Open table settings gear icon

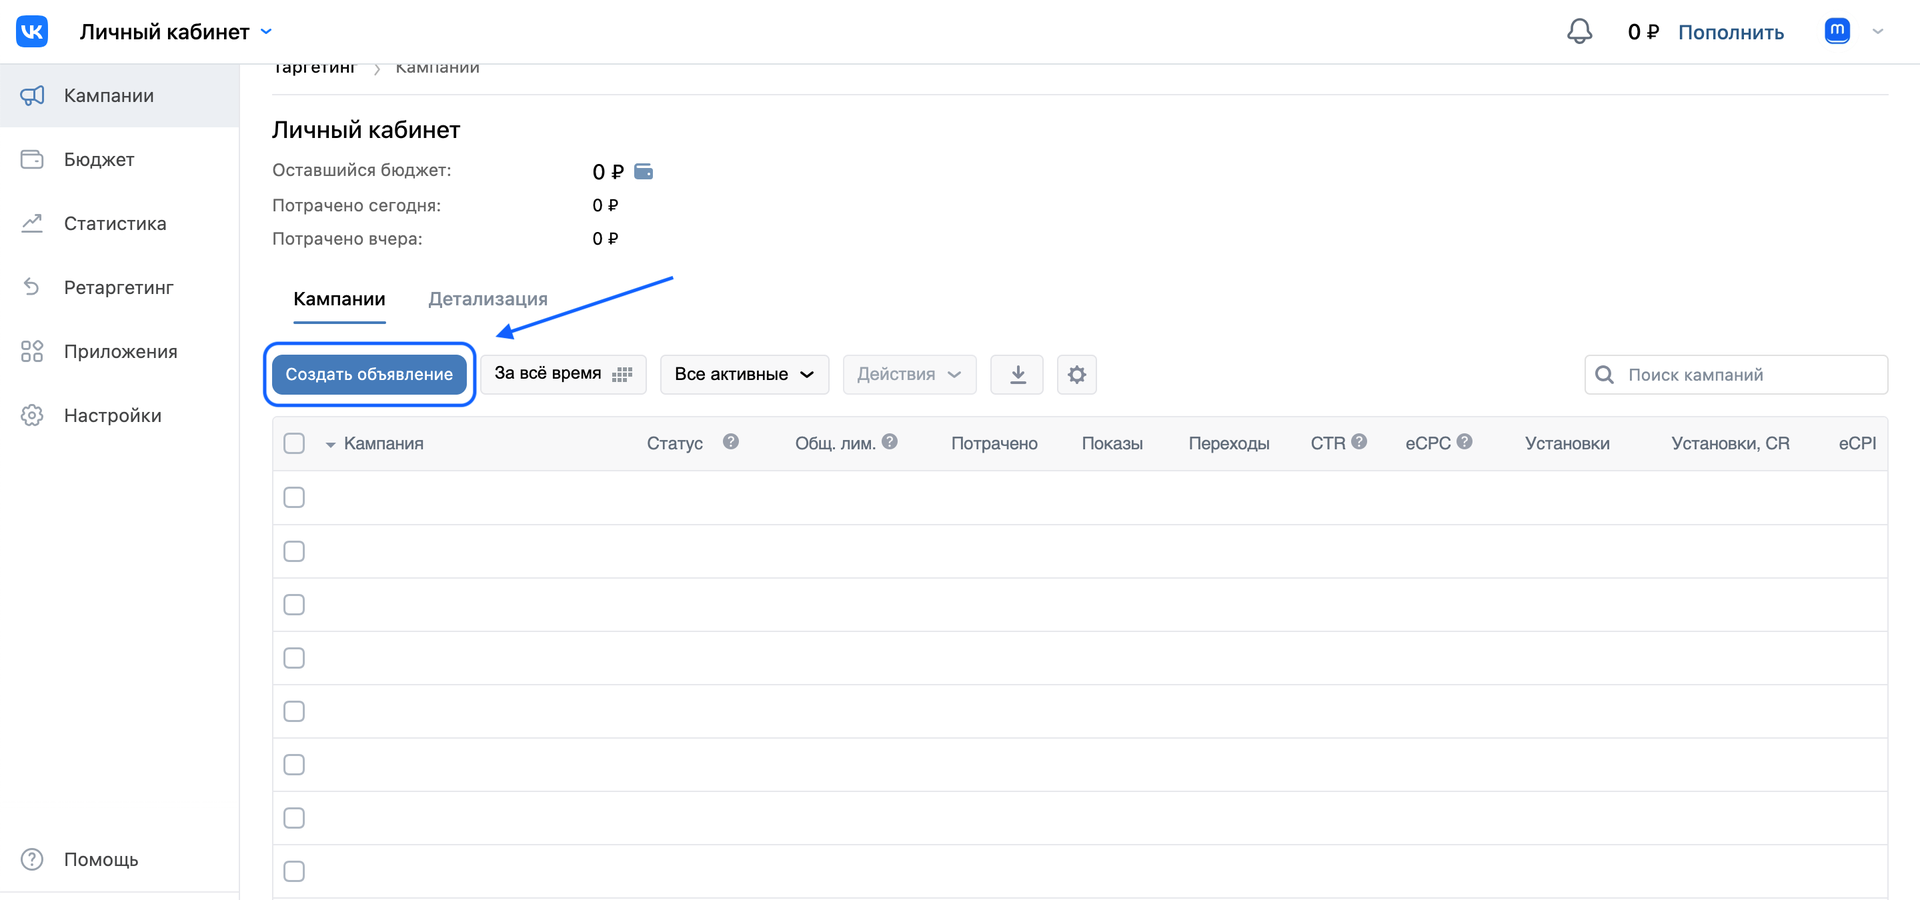tap(1076, 375)
